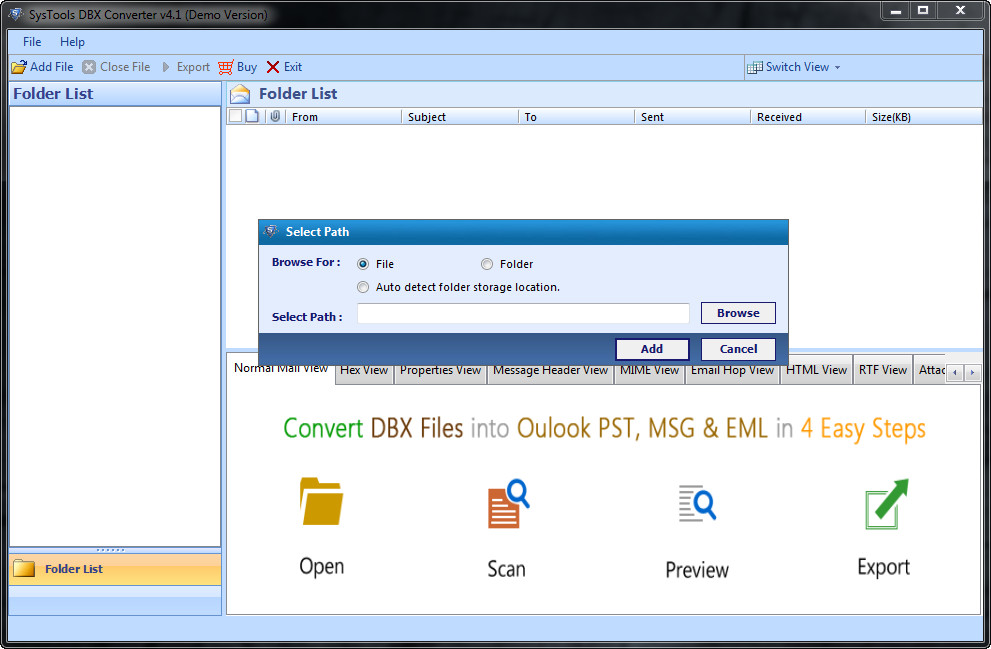The width and height of the screenshot is (991, 649).
Task: Click the Open folder graphic
Action: pyautogui.click(x=322, y=501)
